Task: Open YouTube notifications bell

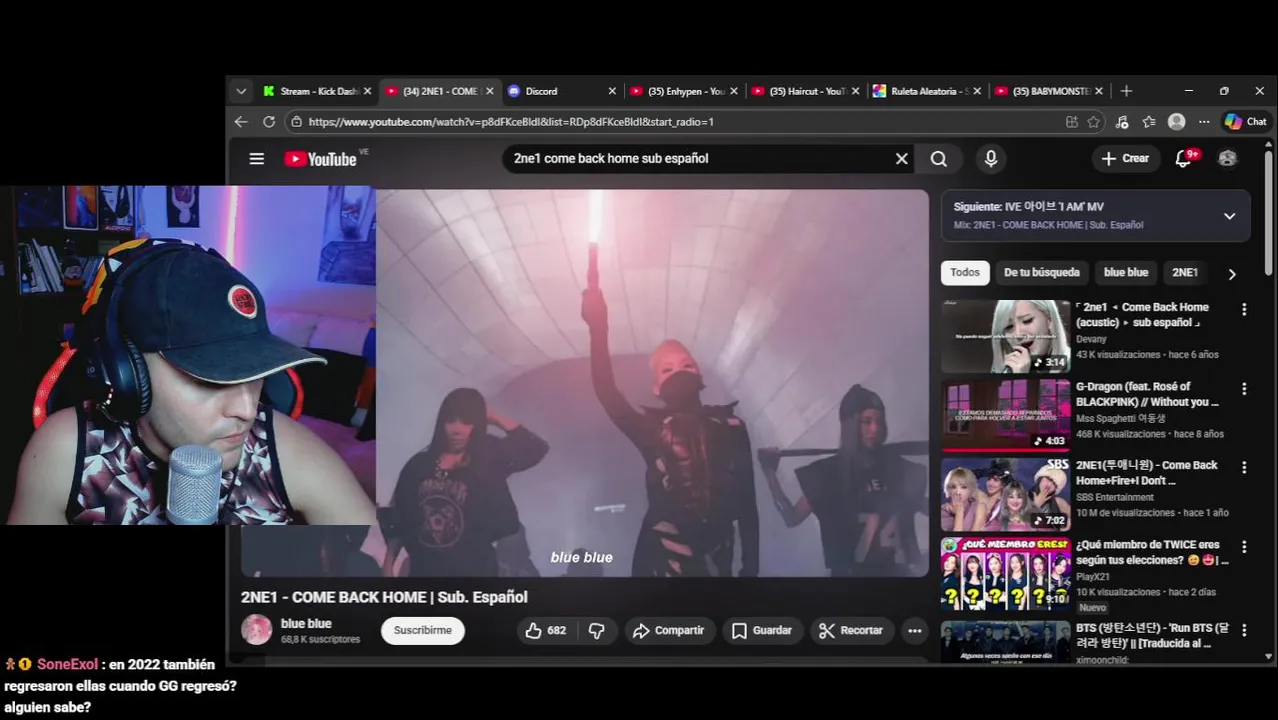Action: pyautogui.click(x=1184, y=158)
